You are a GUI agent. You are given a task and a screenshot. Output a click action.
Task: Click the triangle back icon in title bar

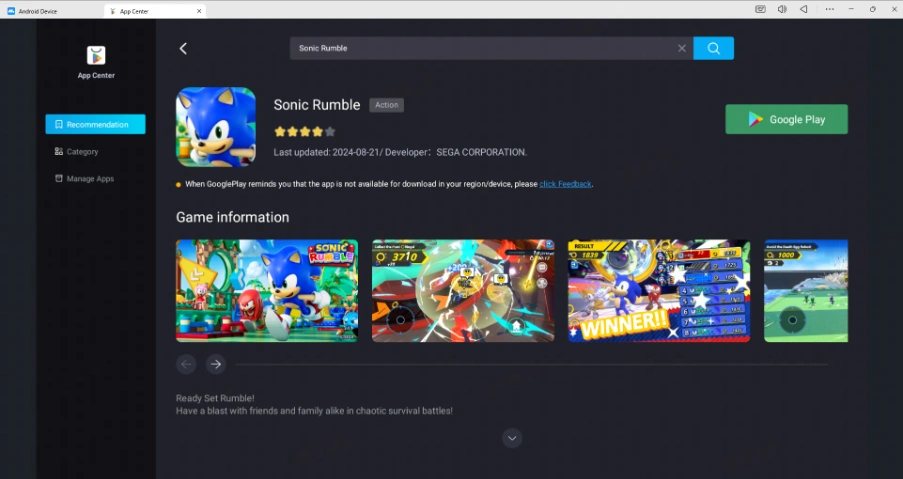point(803,9)
